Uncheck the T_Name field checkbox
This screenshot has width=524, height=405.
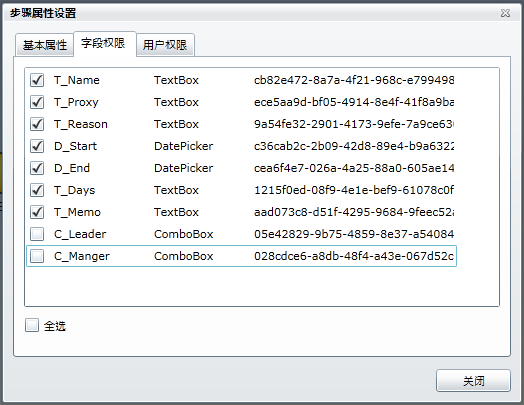[37, 80]
